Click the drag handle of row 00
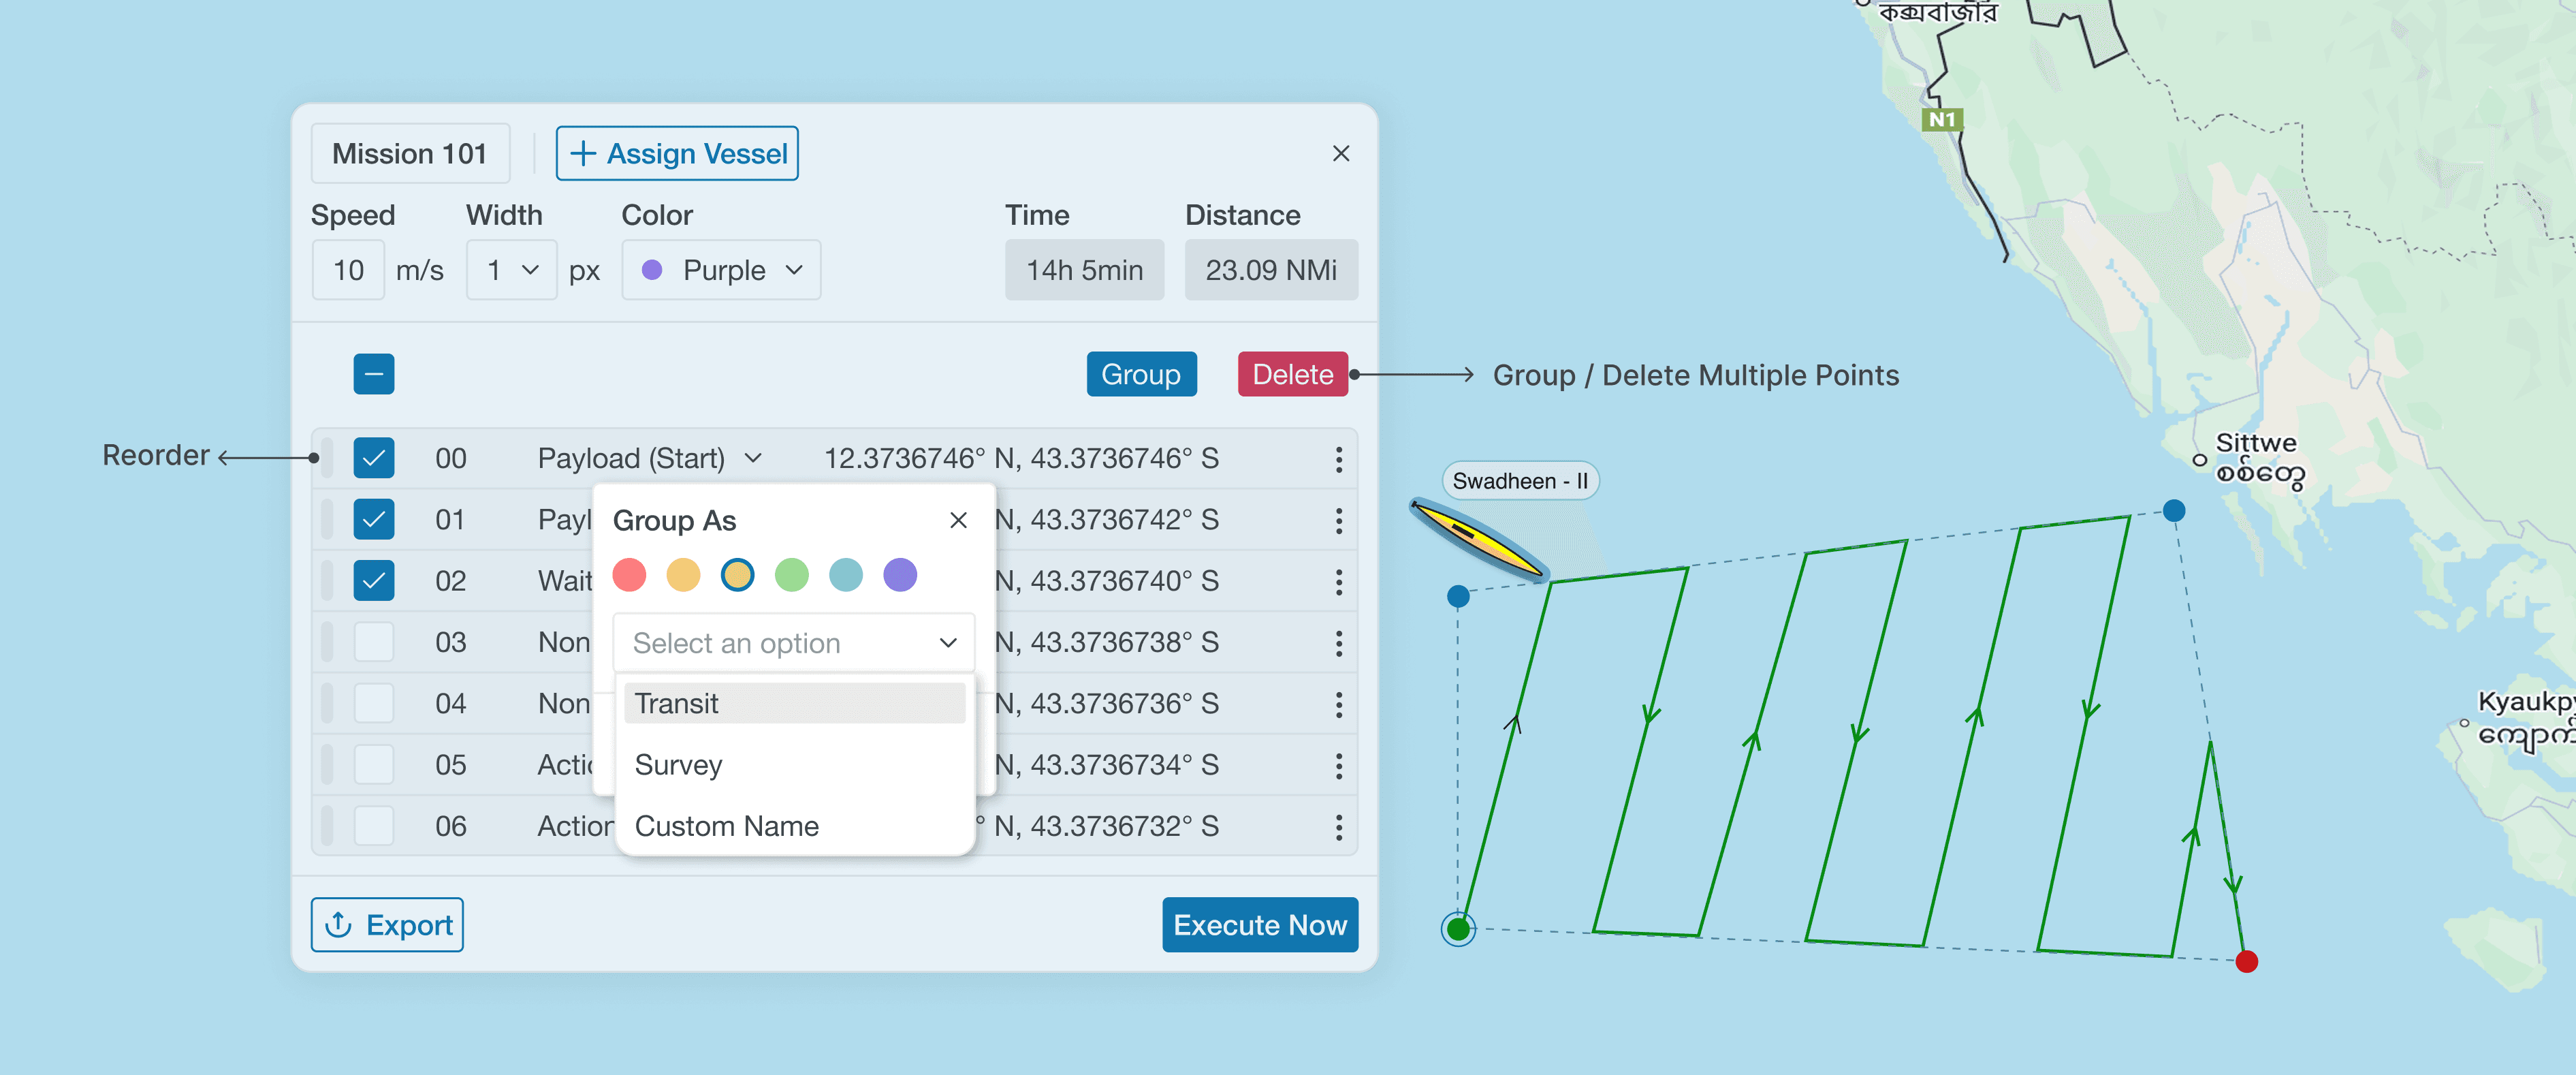2576x1075 pixels. point(327,458)
